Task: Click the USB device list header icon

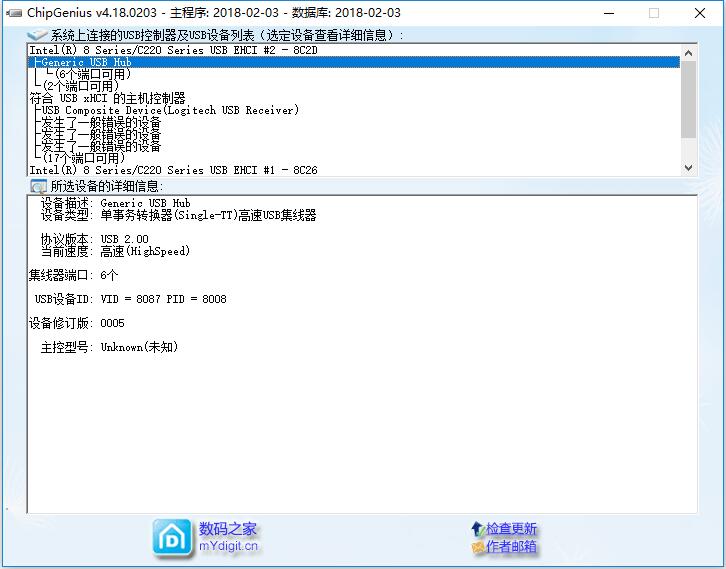Action: tap(37, 35)
